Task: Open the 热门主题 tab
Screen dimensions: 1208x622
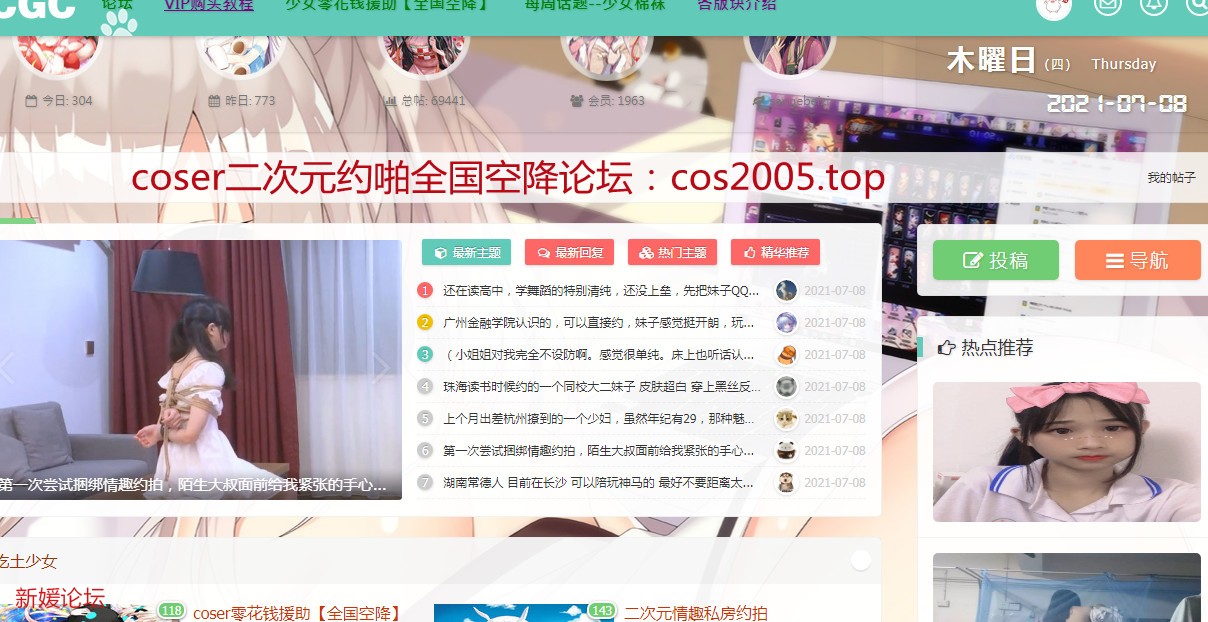Action: coord(672,253)
